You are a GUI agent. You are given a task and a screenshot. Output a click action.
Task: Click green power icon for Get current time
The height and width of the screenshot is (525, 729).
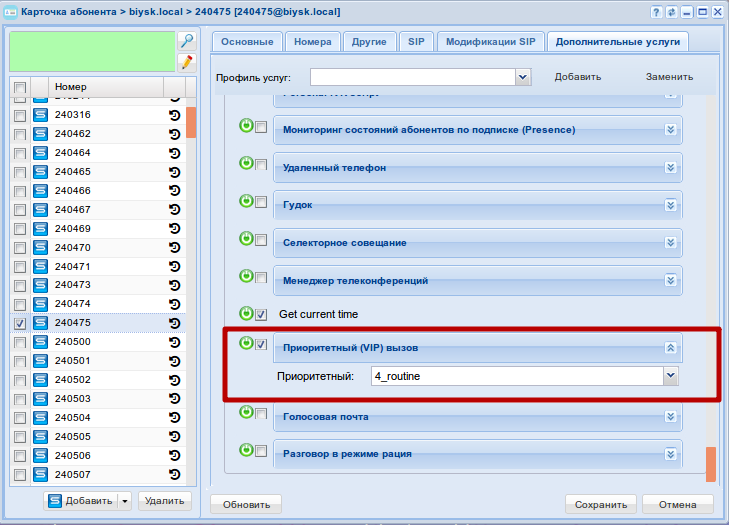(x=246, y=313)
